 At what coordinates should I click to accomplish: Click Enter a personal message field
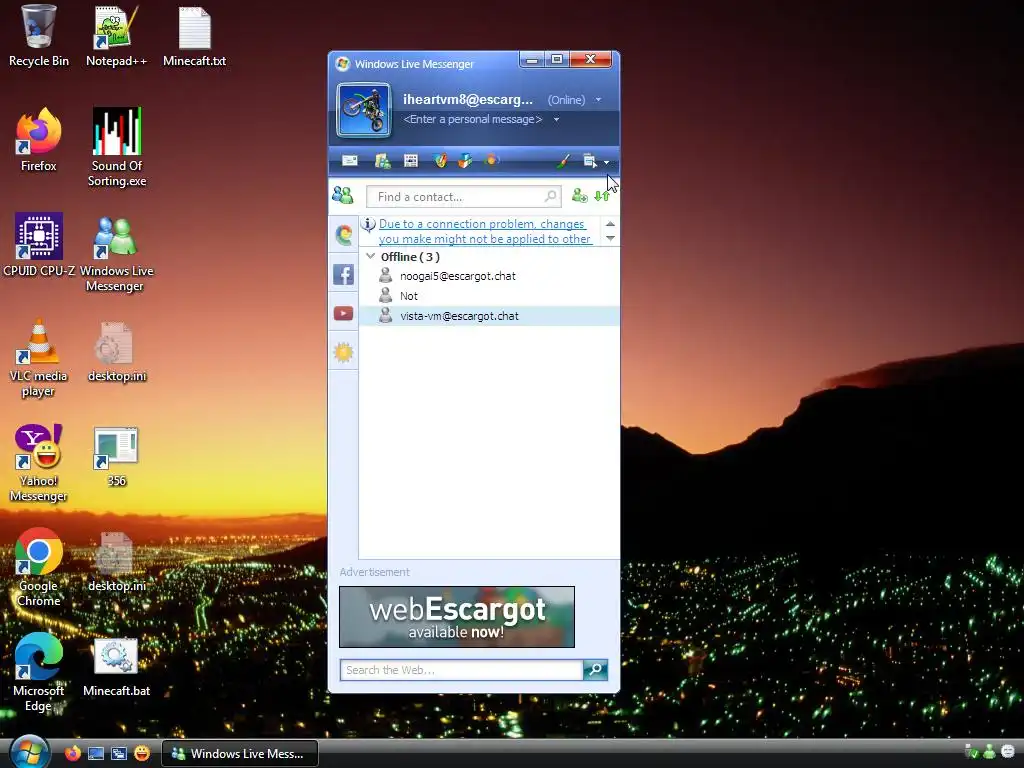click(473, 119)
